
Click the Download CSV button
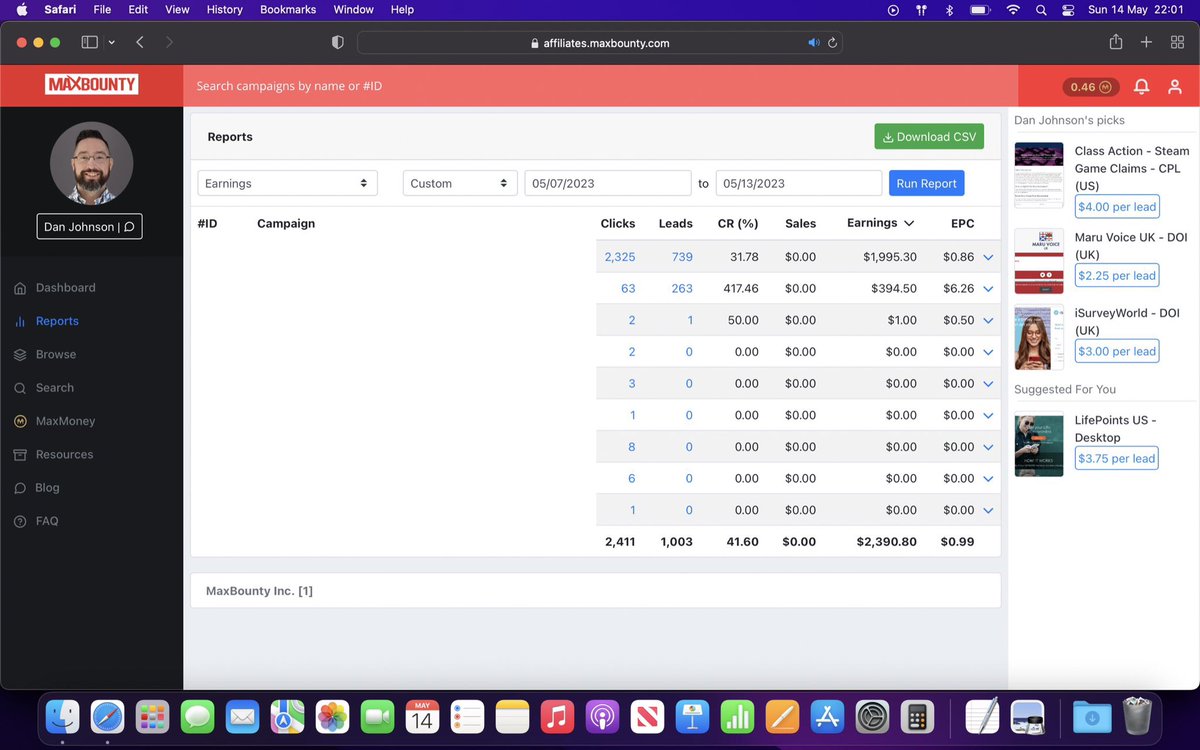(929, 137)
